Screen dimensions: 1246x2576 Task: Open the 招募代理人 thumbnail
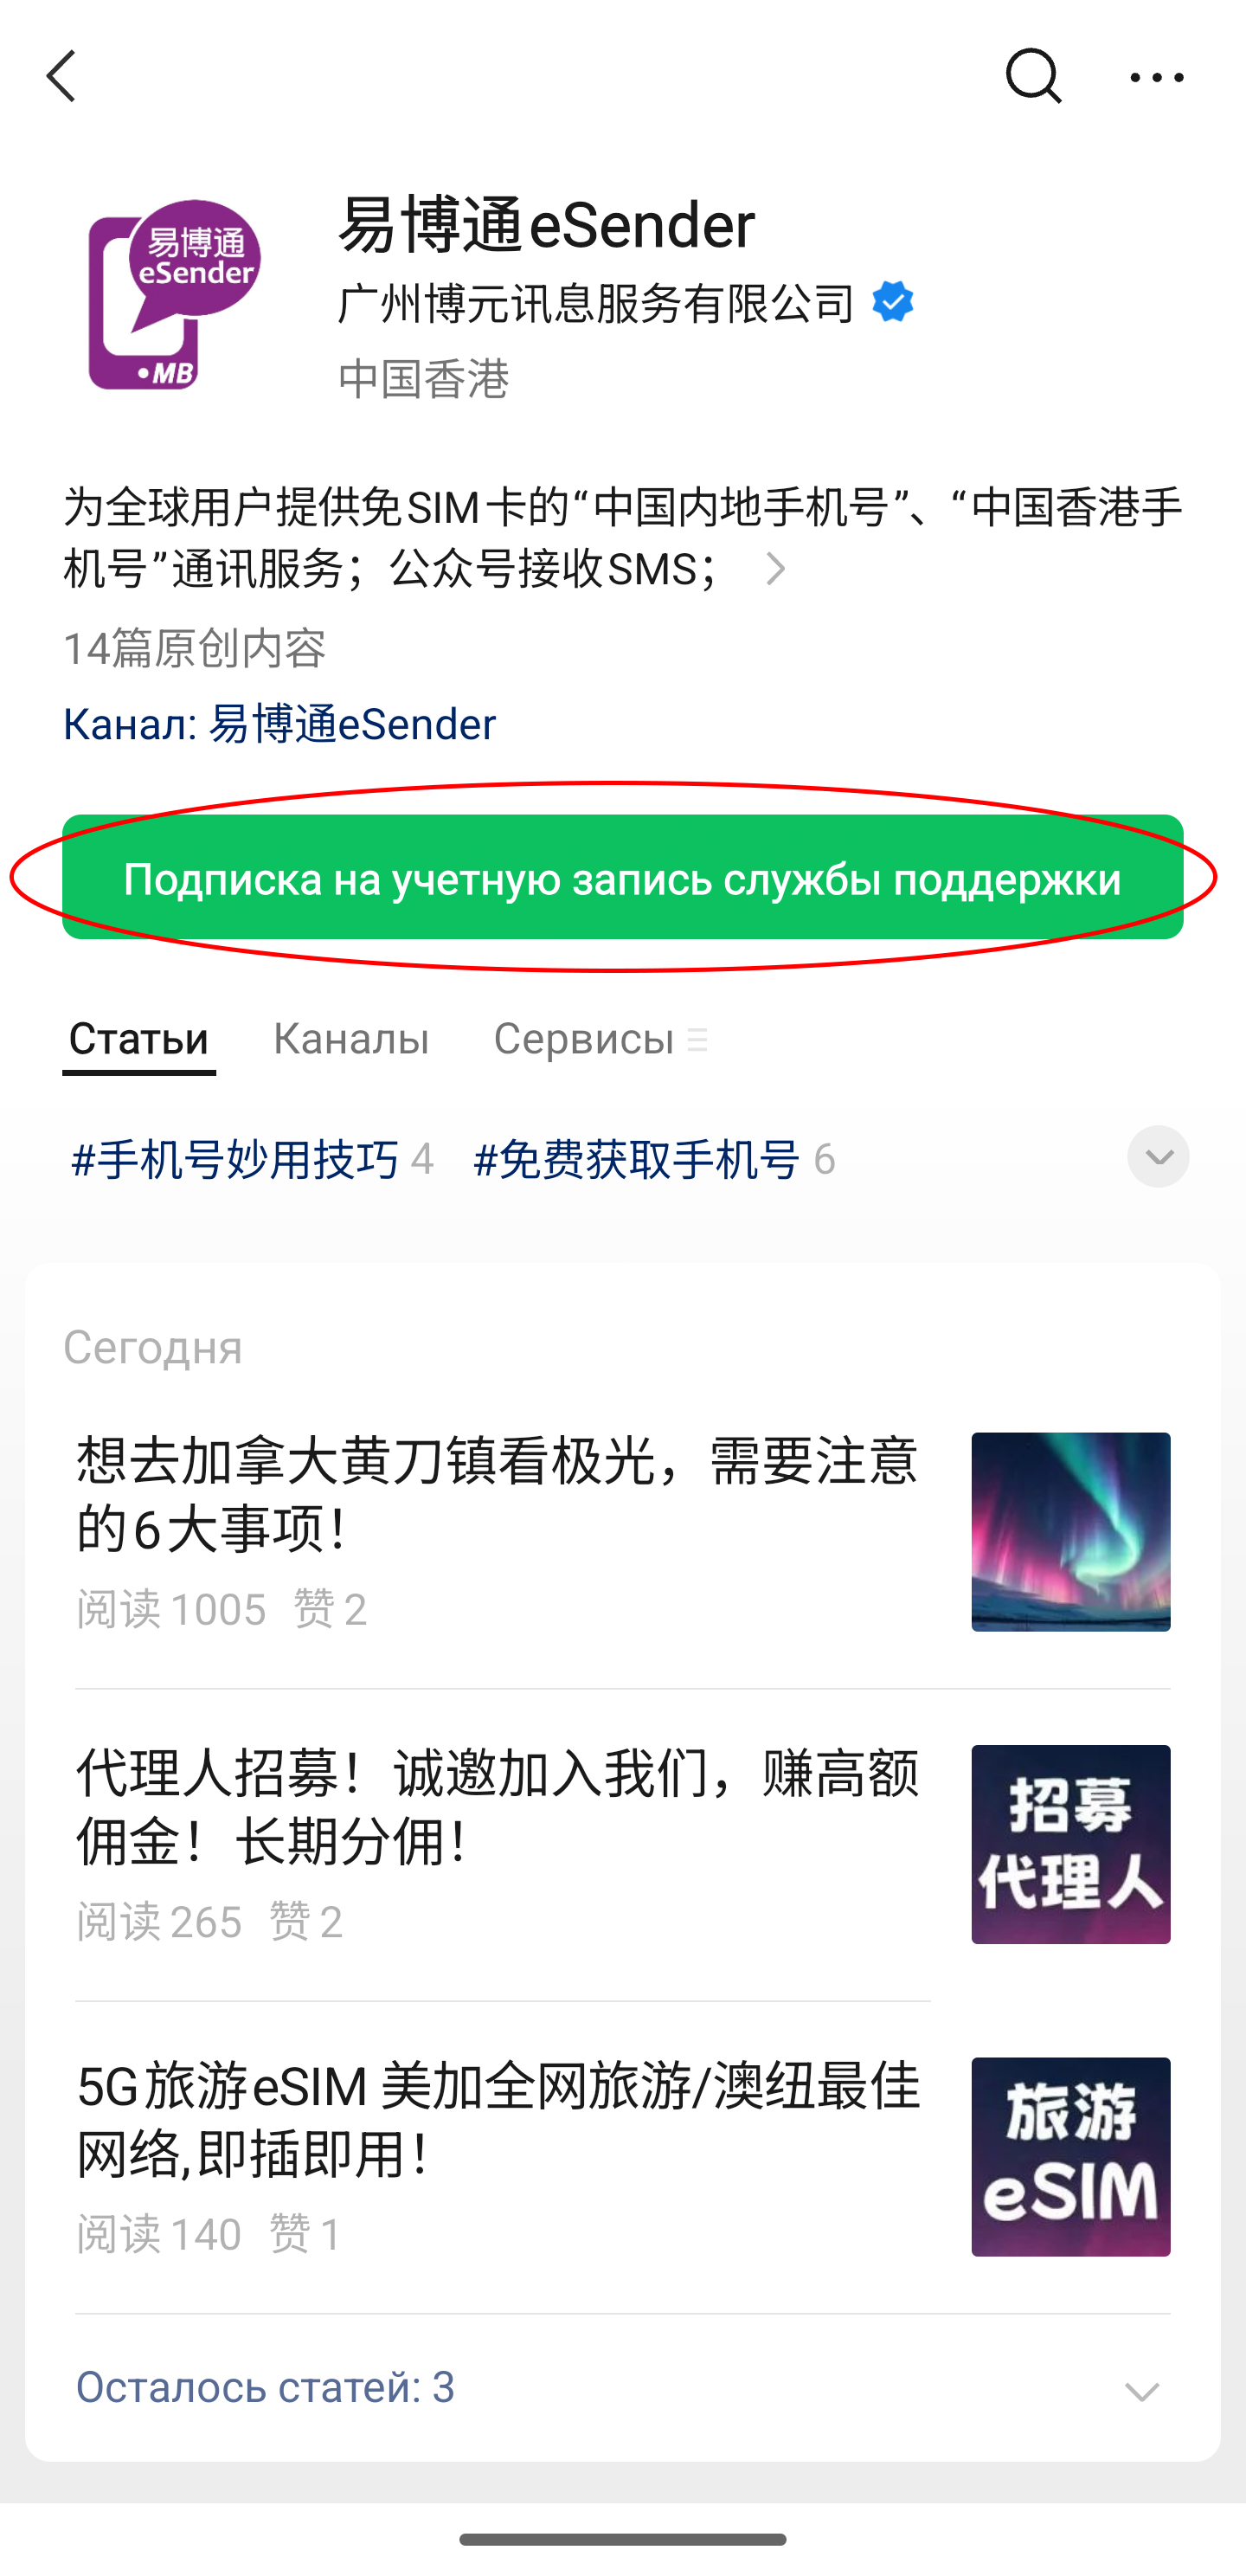click(x=1071, y=1844)
